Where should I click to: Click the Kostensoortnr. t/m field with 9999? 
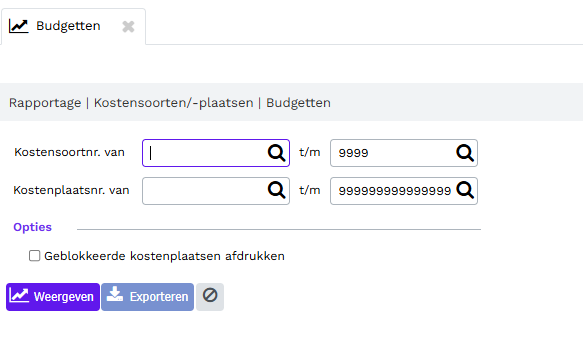pyautogui.click(x=393, y=153)
